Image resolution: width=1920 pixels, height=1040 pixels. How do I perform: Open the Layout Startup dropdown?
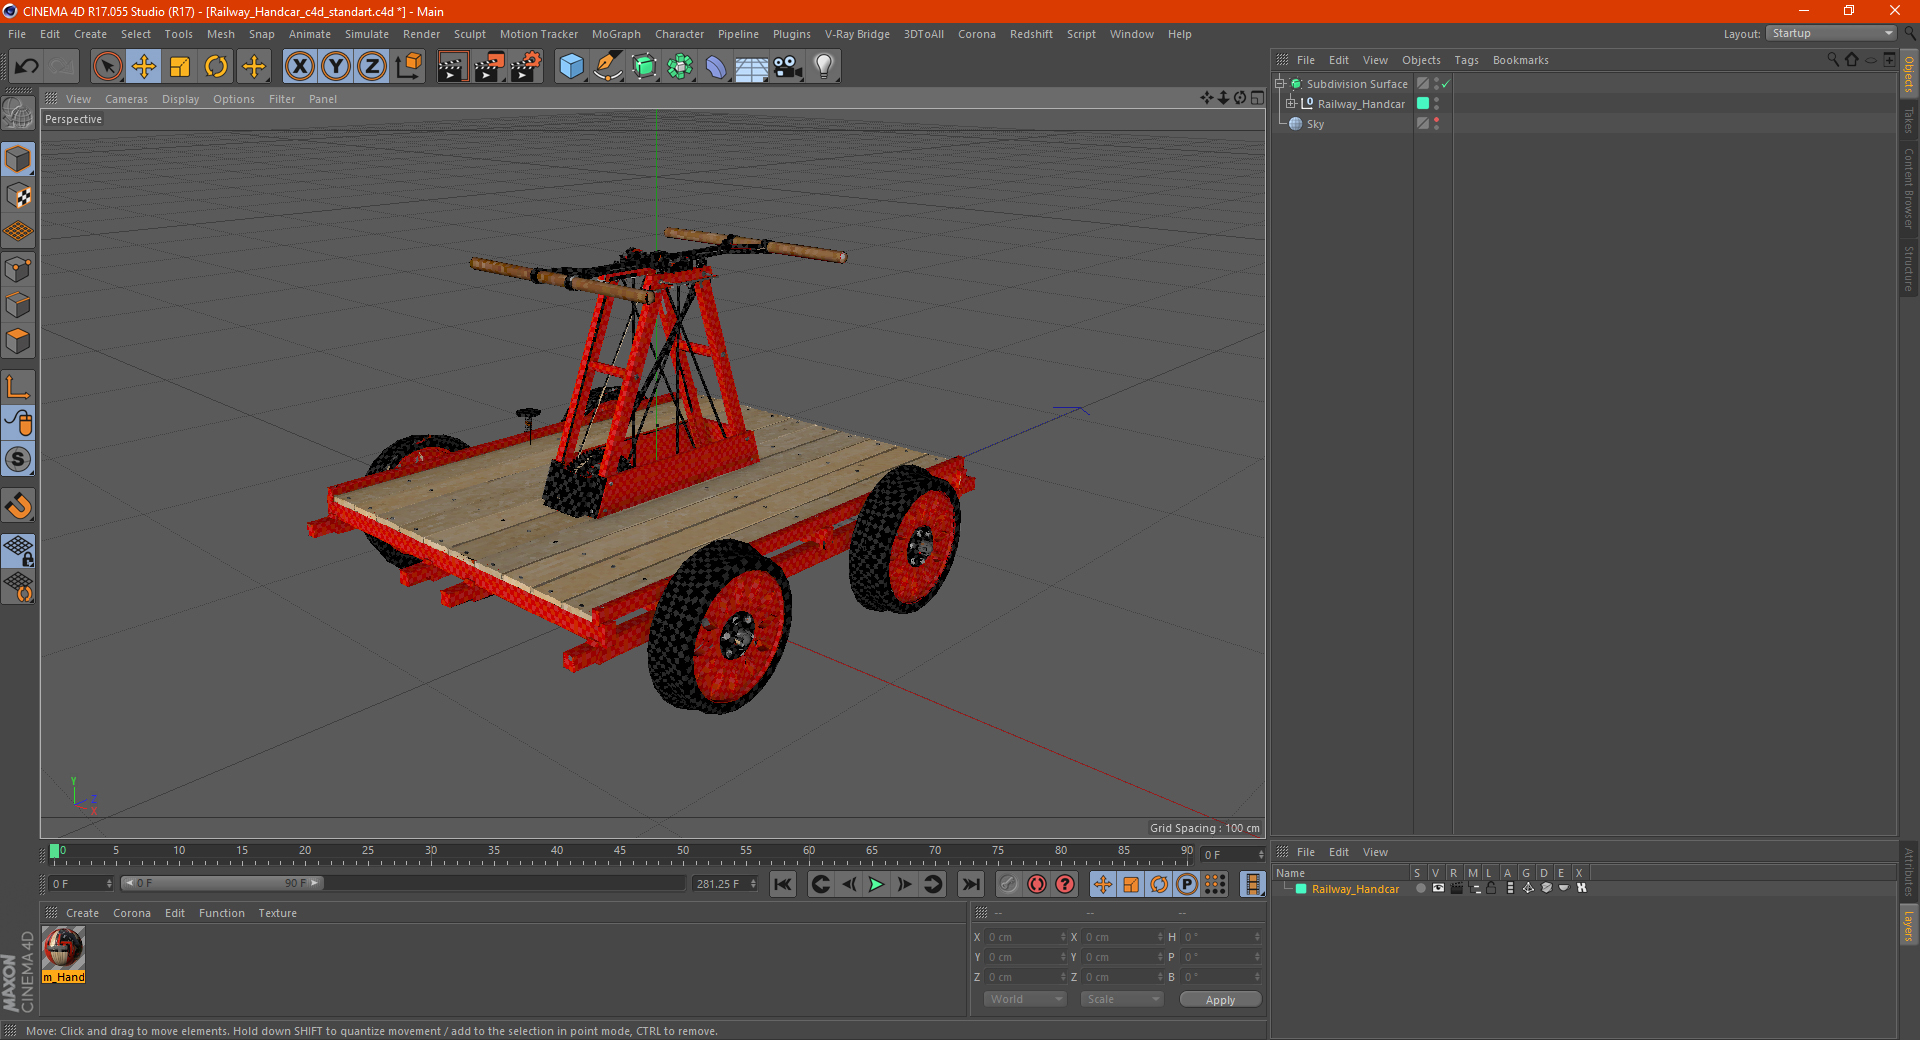pyautogui.click(x=1831, y=33)
